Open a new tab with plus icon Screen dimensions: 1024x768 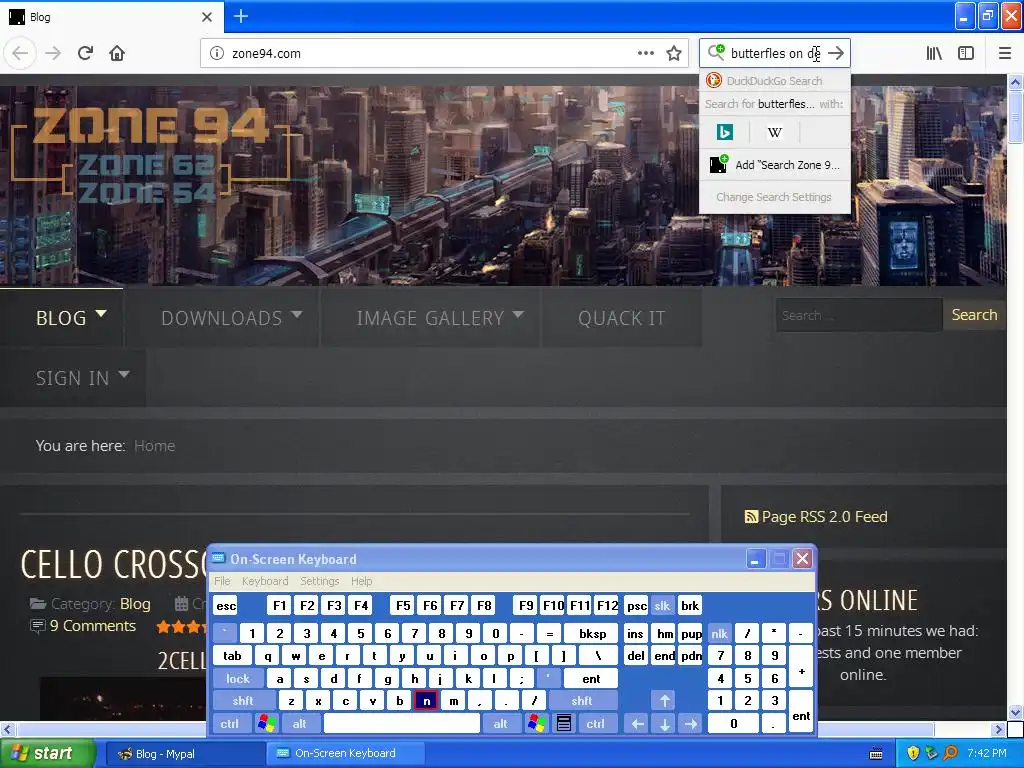point(240,16)
